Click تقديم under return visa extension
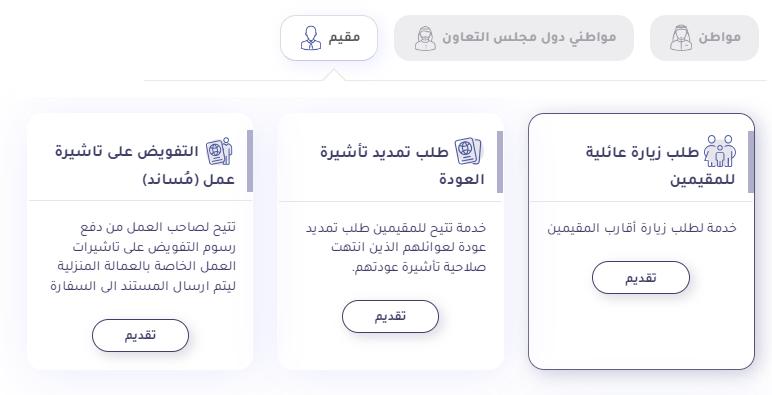This screenshot has height=395, width=772. 390,316
